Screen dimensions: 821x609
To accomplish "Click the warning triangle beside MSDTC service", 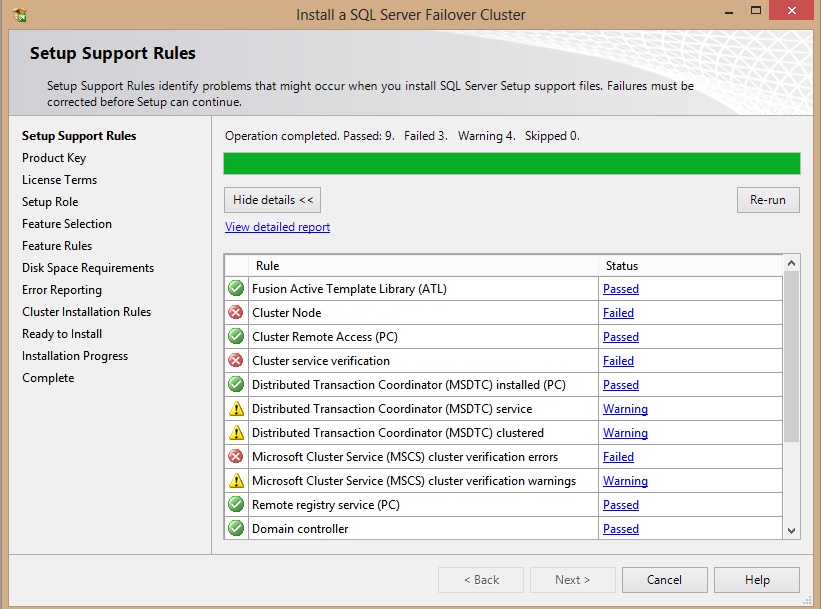I will coord(236,408).
